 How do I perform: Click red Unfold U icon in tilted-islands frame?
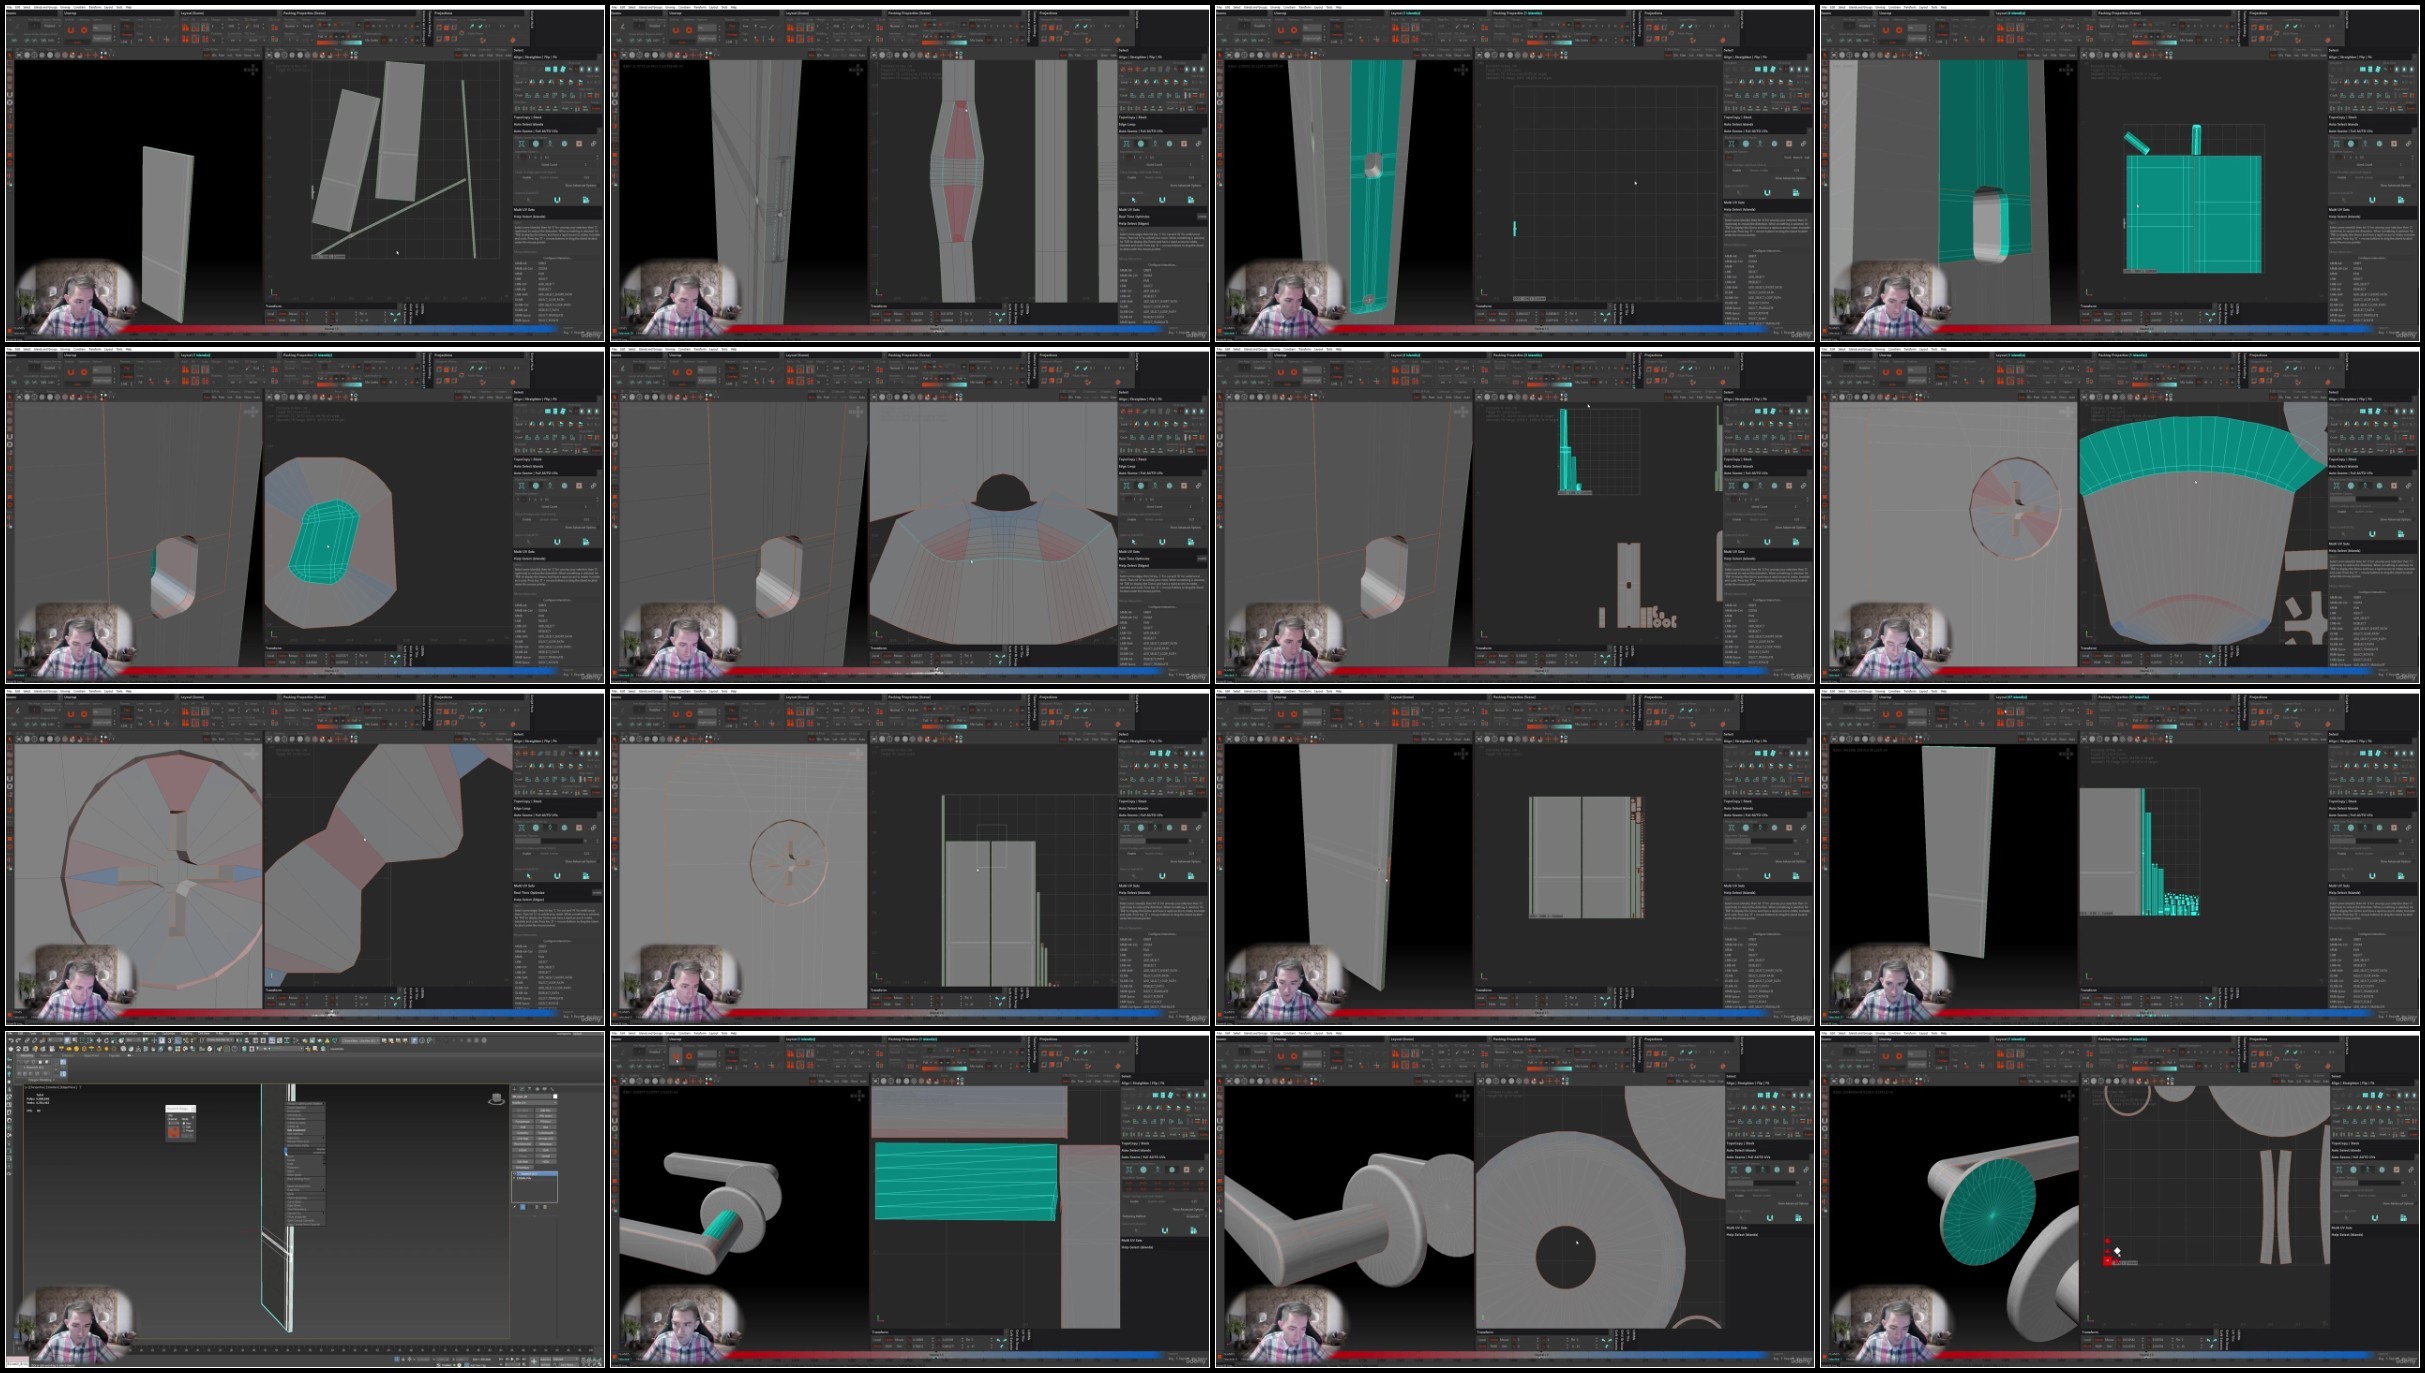click(x=71, y=30)
